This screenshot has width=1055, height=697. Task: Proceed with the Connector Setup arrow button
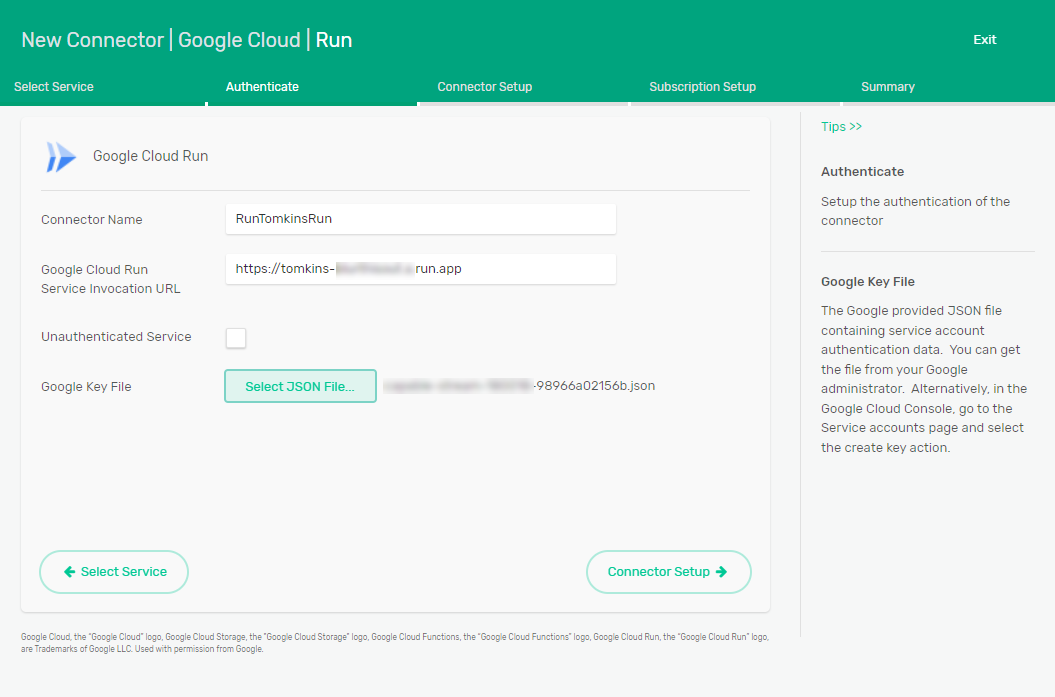pyautogui.click(x=668, y=572)
